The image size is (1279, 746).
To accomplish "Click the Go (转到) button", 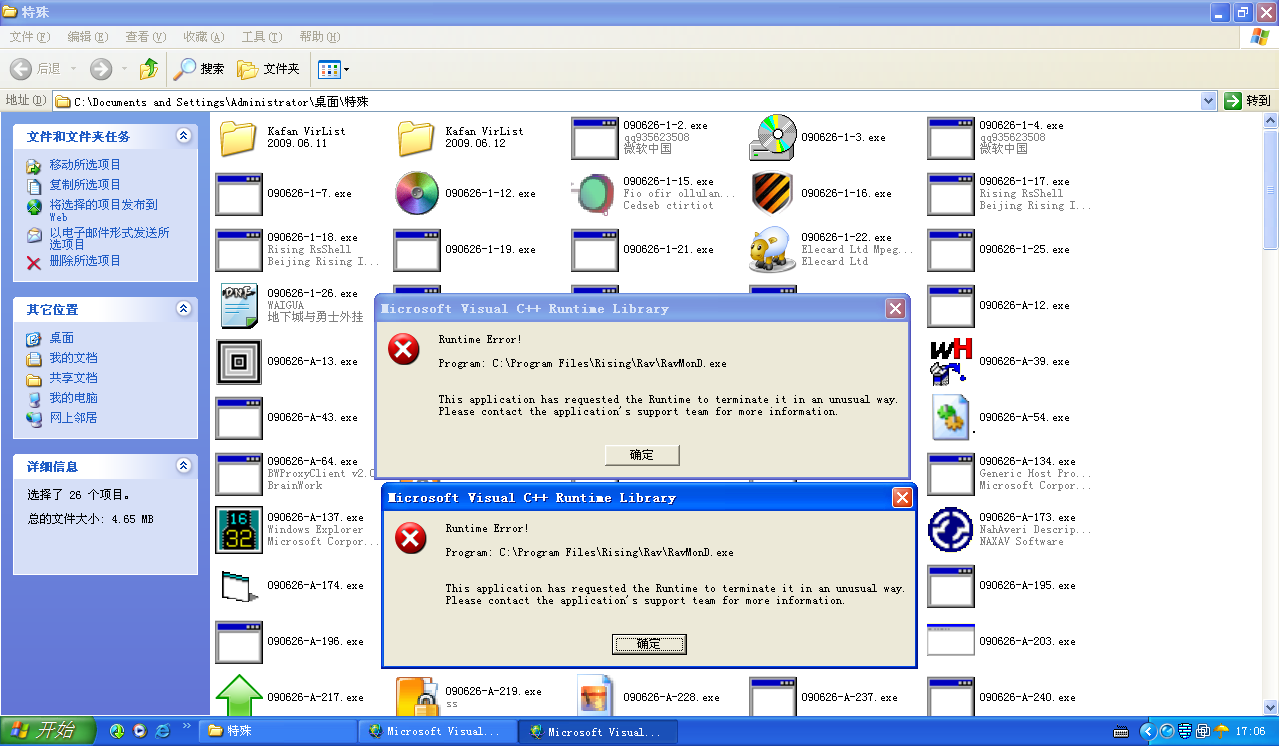I will click(x=1247, y=101).
